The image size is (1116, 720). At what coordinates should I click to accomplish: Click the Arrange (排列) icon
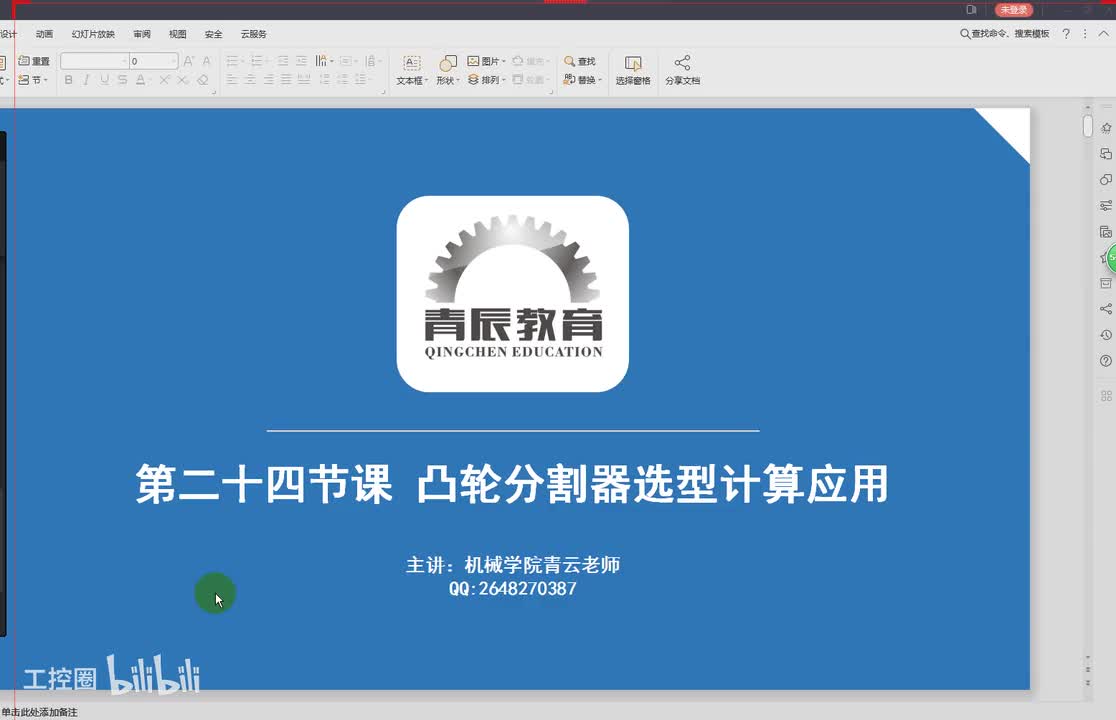[473, 80]
